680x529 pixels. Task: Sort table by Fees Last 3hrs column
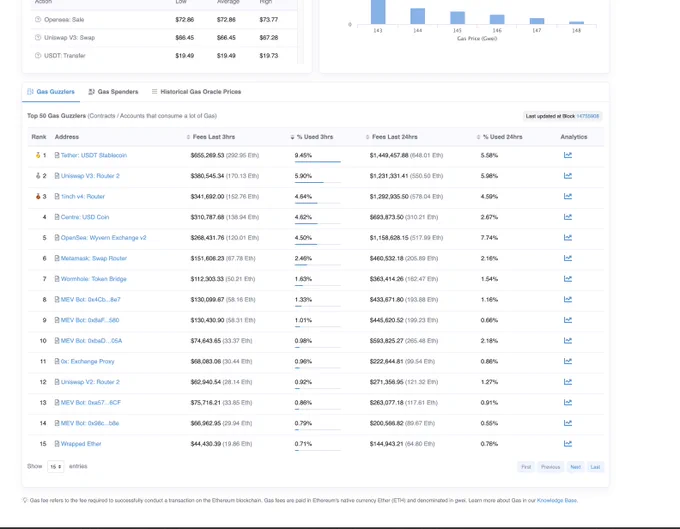211,137
